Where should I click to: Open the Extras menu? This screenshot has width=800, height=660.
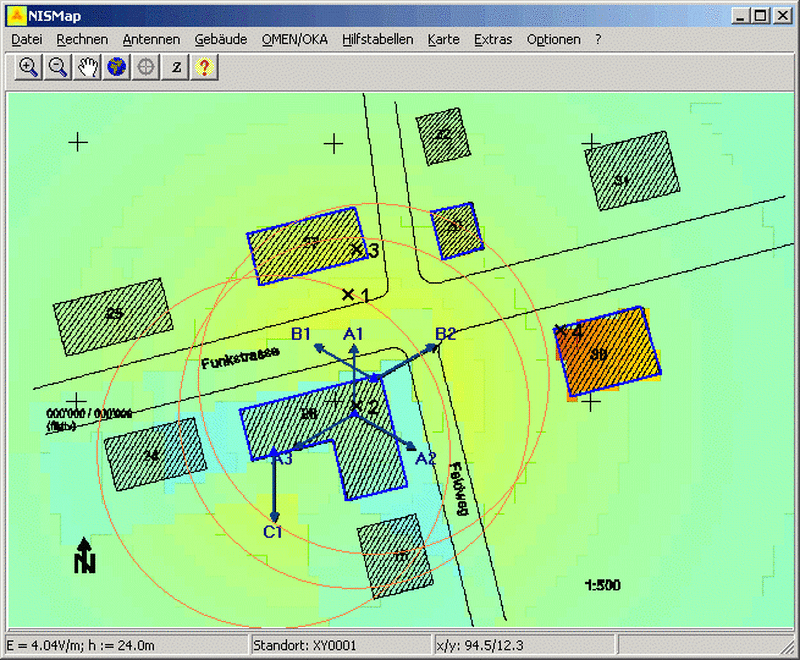pyautogui.click(x=493, y=39)
